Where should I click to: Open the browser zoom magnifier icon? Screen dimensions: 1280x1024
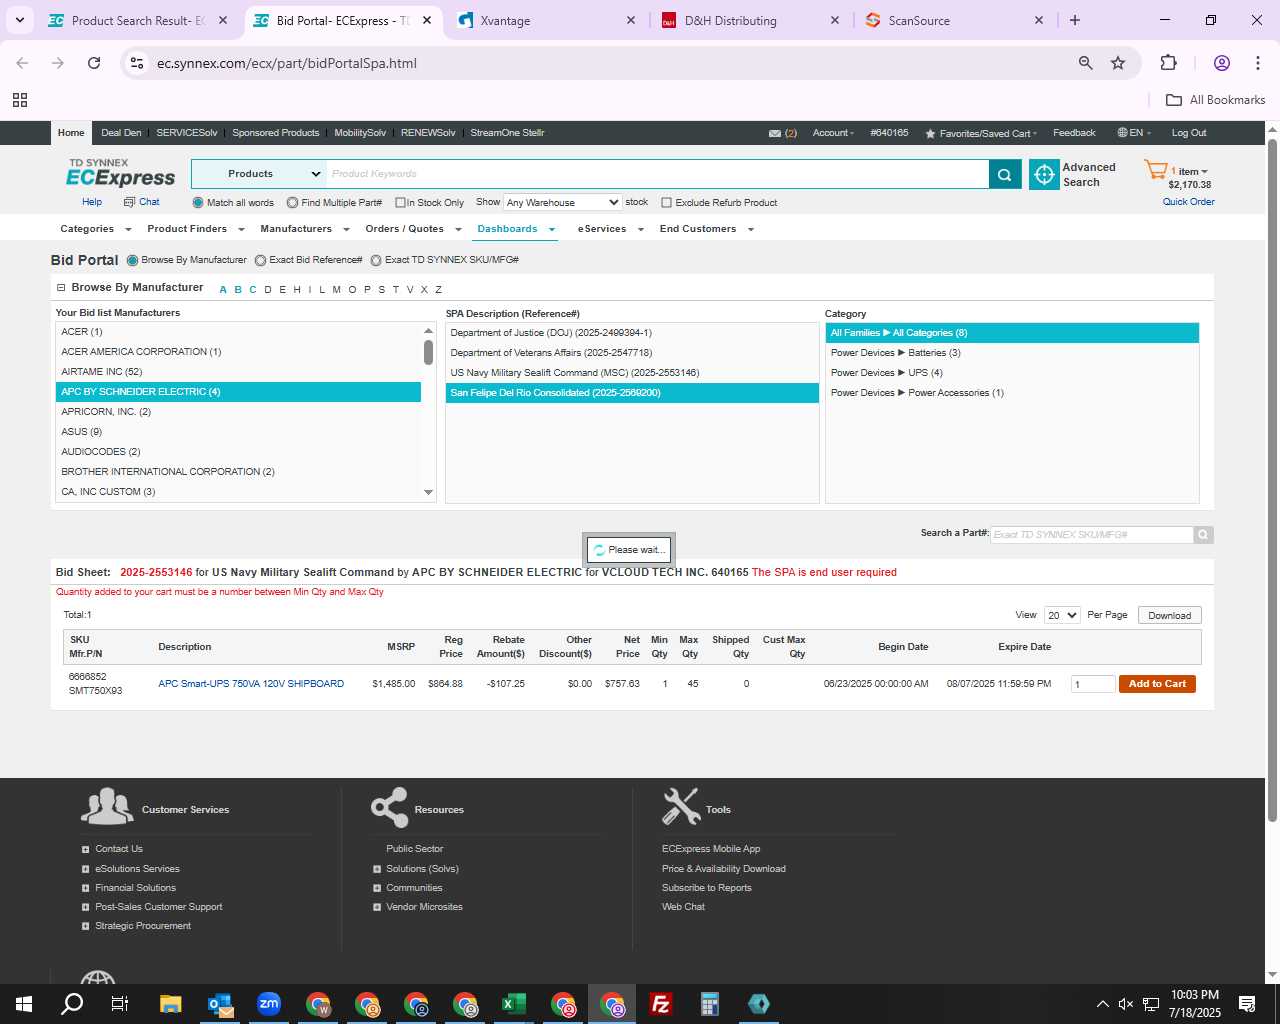[1085, 63]
